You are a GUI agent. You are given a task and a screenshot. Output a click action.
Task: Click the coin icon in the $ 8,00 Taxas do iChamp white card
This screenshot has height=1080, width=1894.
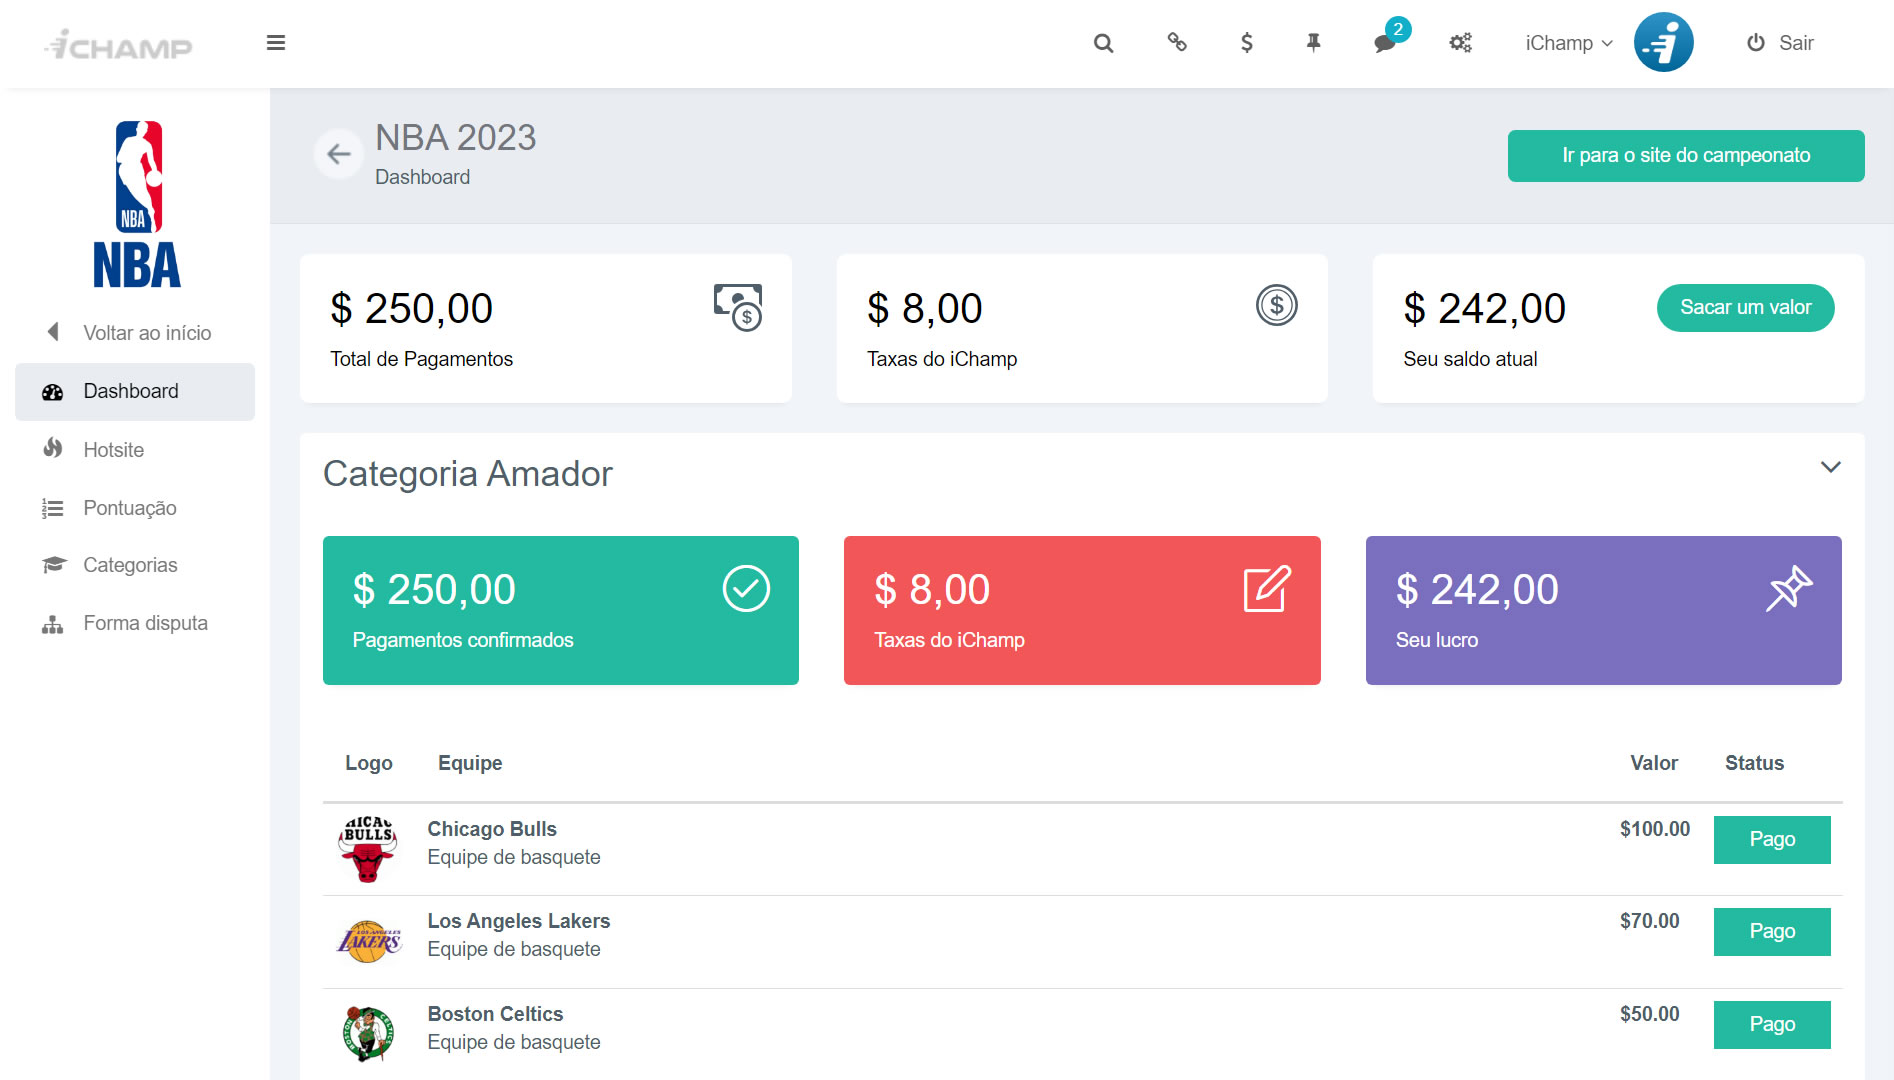[1276, 305]
